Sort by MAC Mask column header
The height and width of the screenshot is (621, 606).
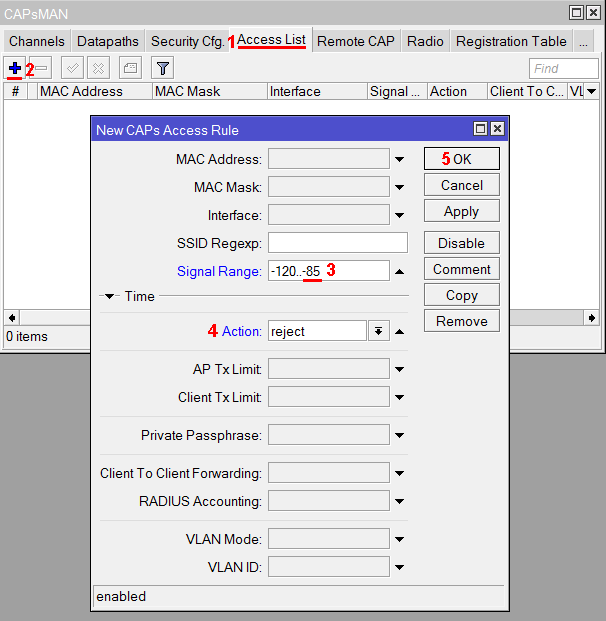(210, 91)
